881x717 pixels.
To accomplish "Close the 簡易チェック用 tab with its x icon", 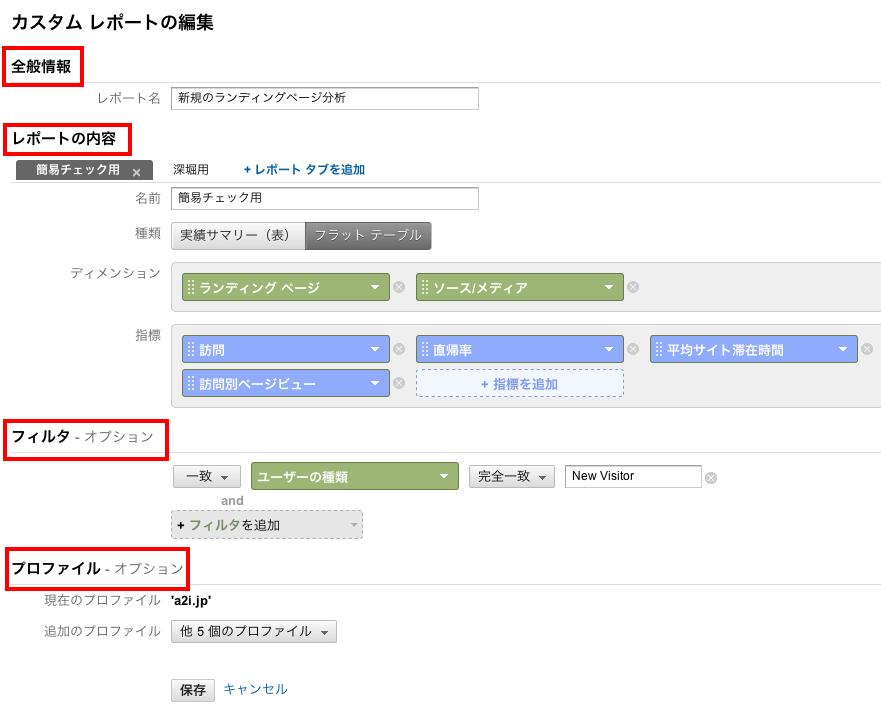I will 136,173.
